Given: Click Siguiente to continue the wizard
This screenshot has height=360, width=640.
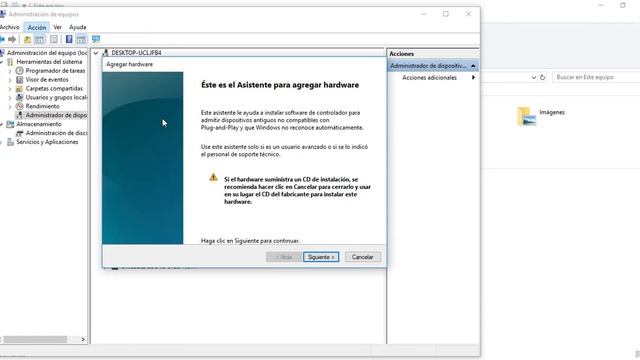Looking at the screenshot, I should pyautogui.click(x=321, y=257).
